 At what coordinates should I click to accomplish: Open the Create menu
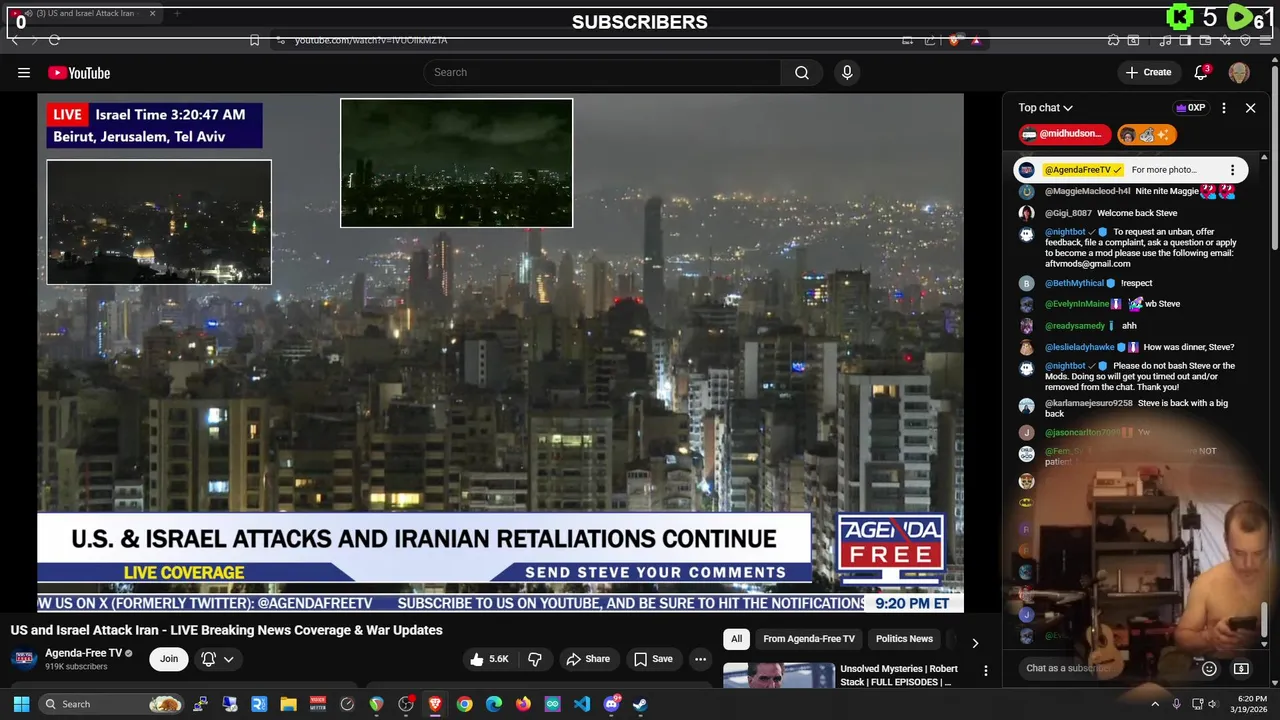1148,72
